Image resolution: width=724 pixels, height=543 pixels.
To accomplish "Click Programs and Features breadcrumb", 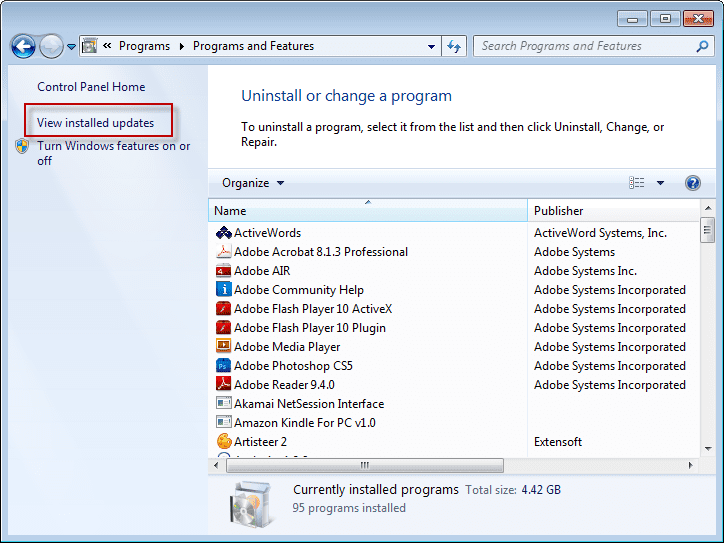I will tap(253, 46).
